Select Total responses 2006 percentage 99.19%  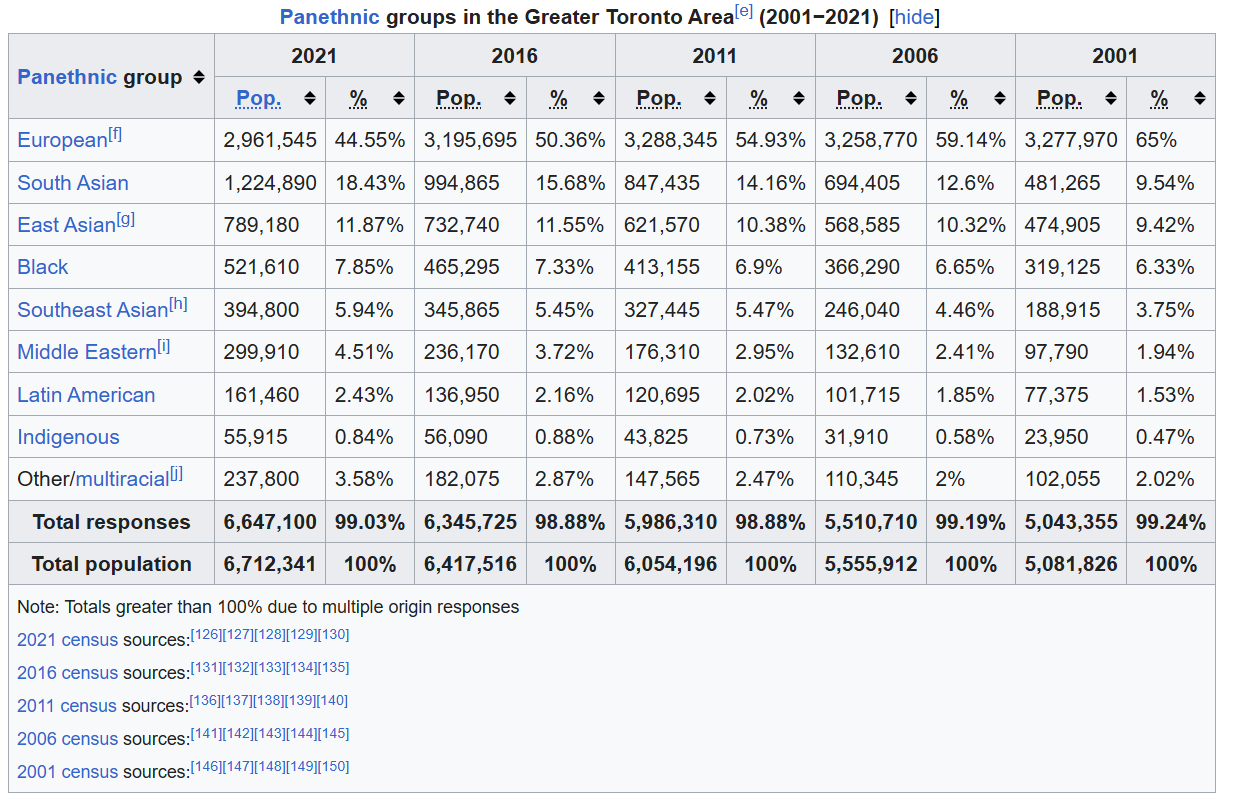tap(970, 522)
